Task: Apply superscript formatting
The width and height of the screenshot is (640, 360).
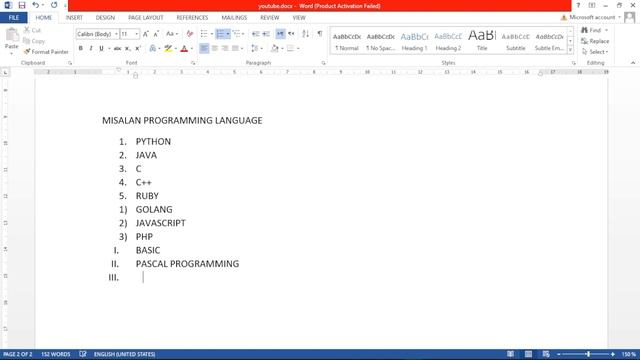Action: pos(138,49)
